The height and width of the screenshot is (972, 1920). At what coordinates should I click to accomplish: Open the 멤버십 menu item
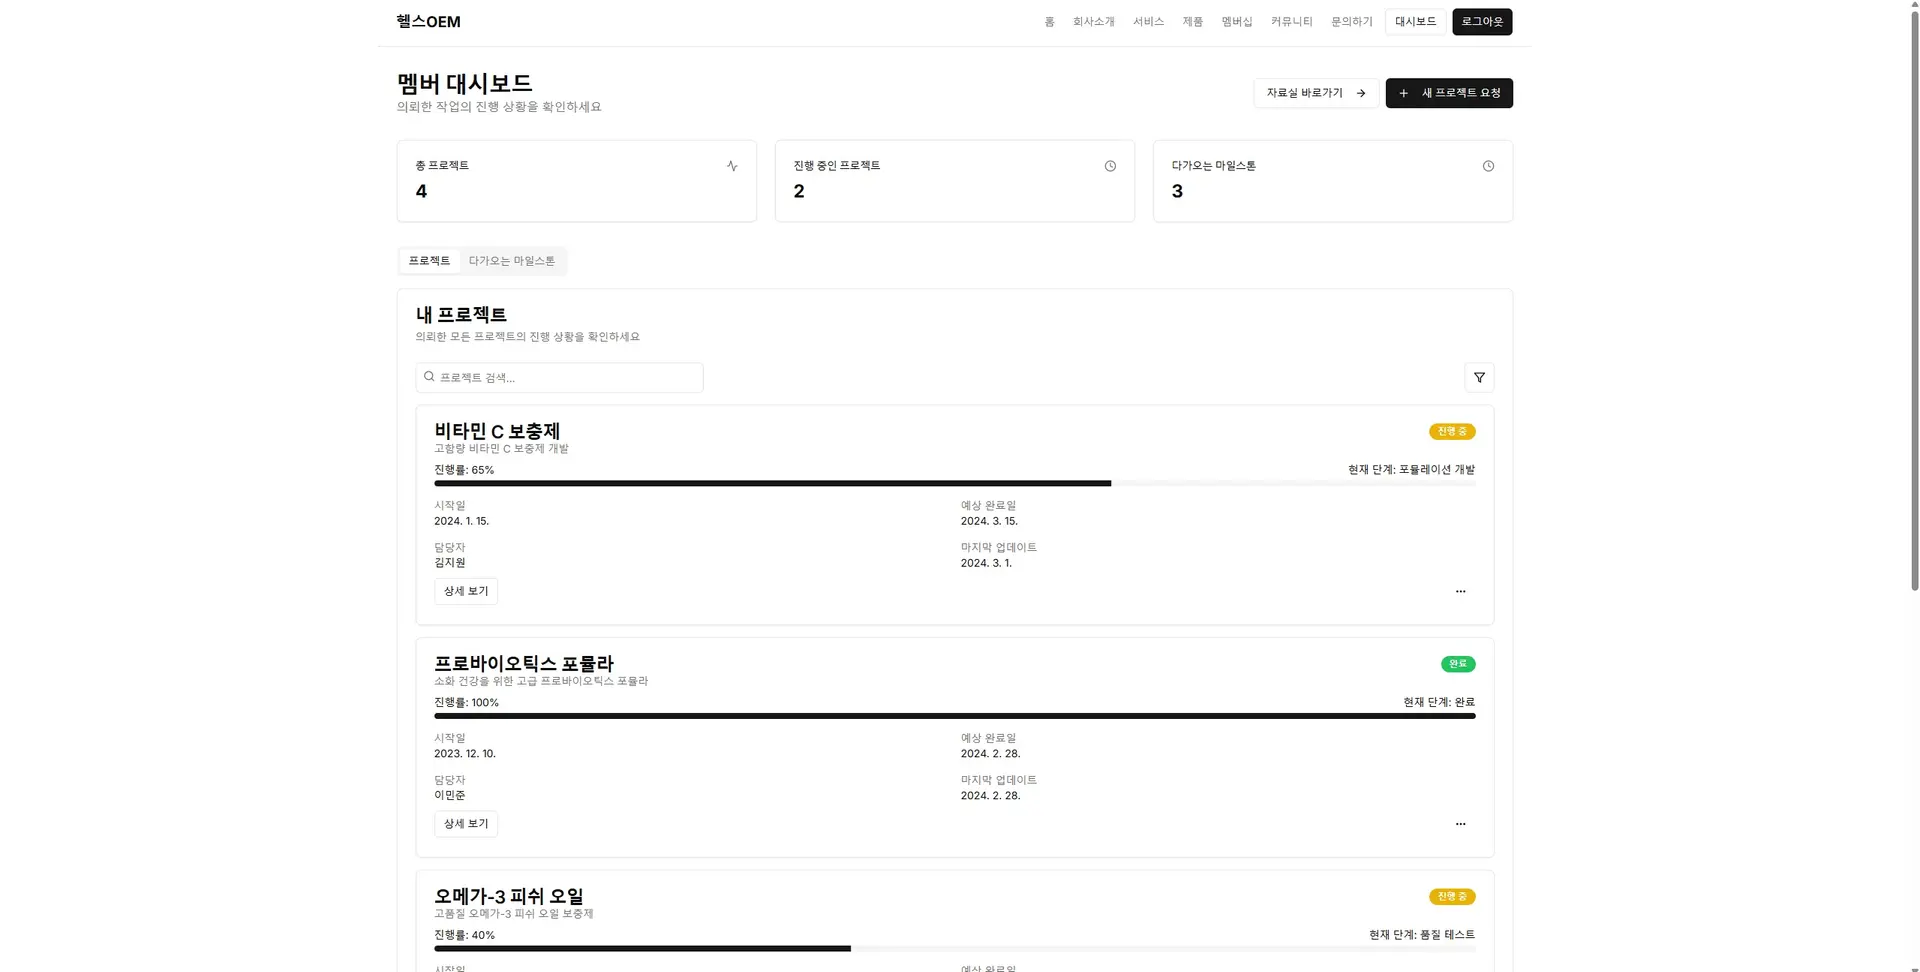(1236, 22)
